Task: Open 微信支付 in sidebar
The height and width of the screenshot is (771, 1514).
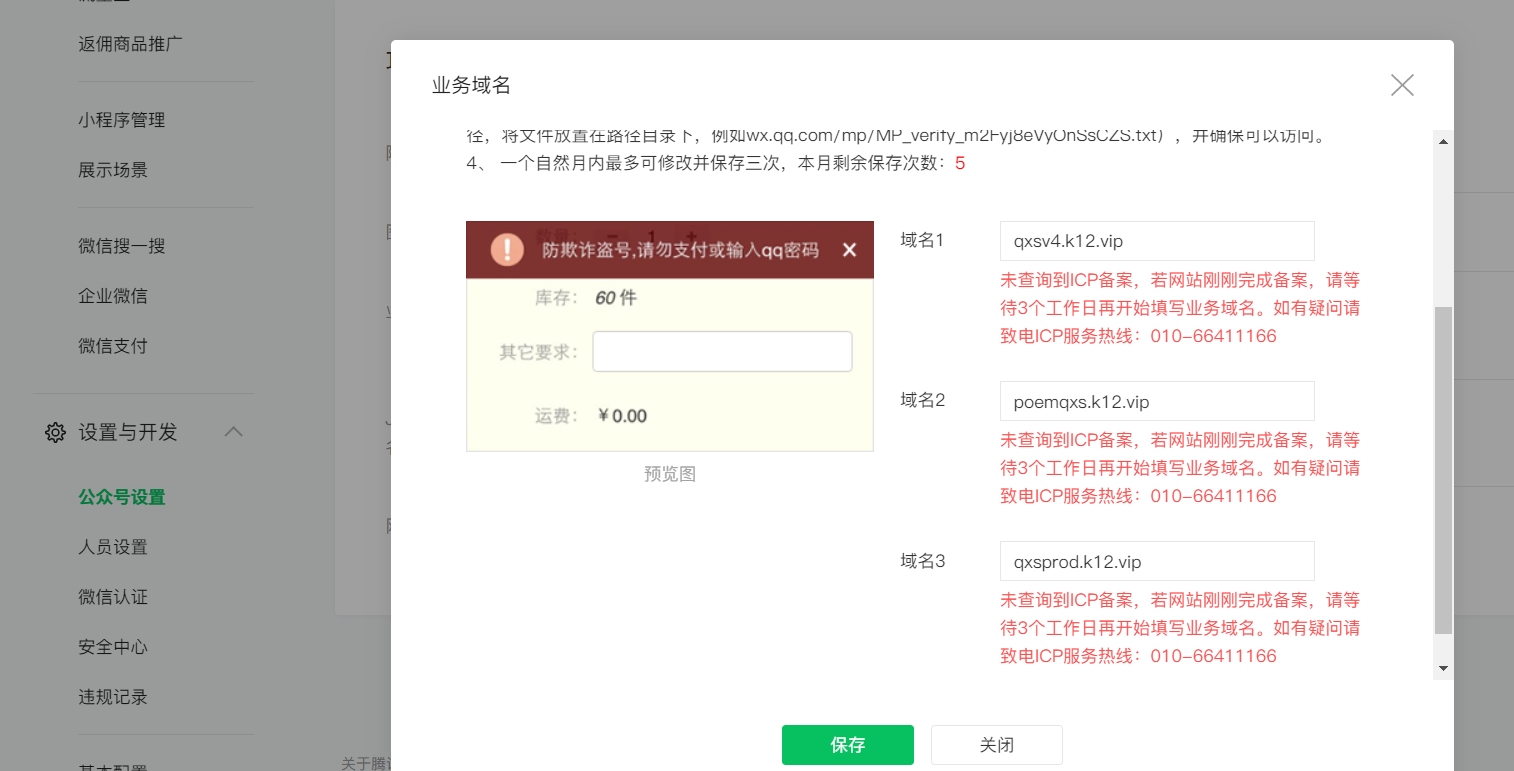Action: [113, 346]
